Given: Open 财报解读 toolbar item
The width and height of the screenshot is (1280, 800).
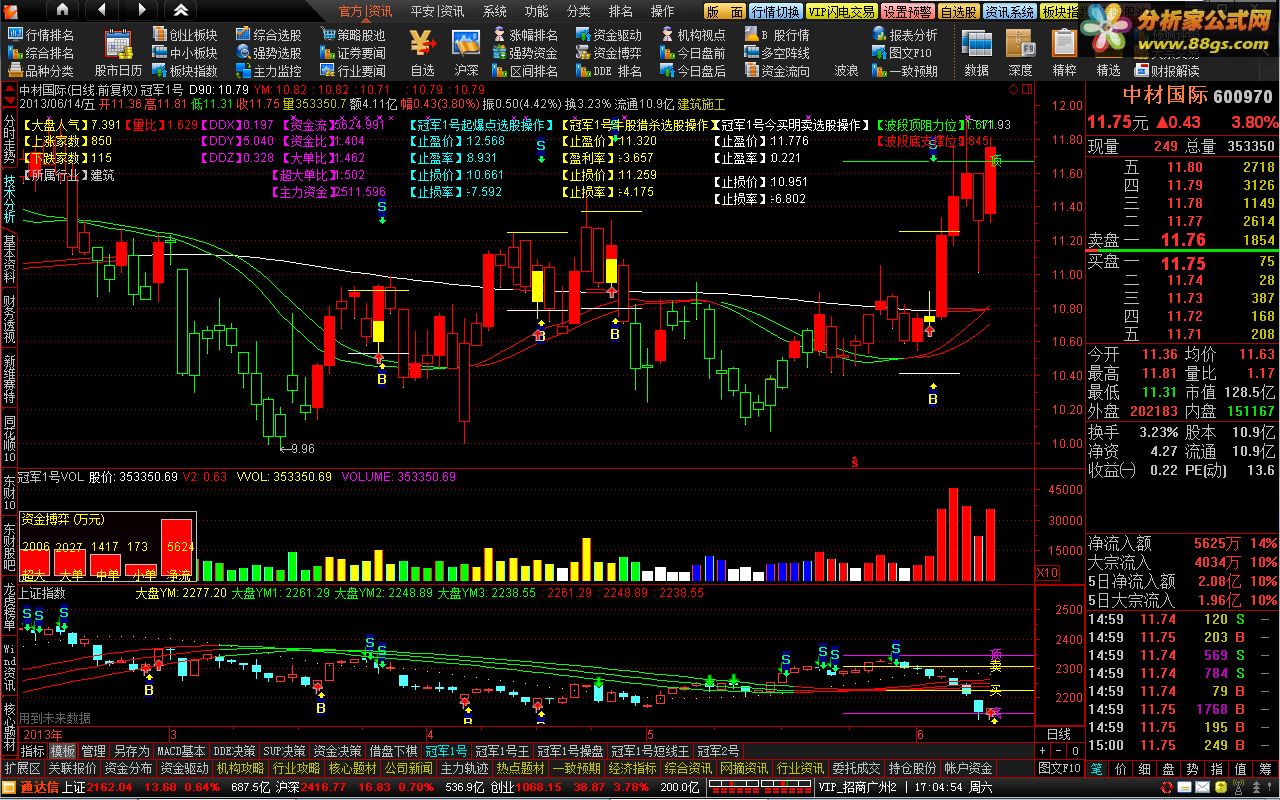Looking at the screenshot, I should pyautogui.click(x=1165, y=71).
